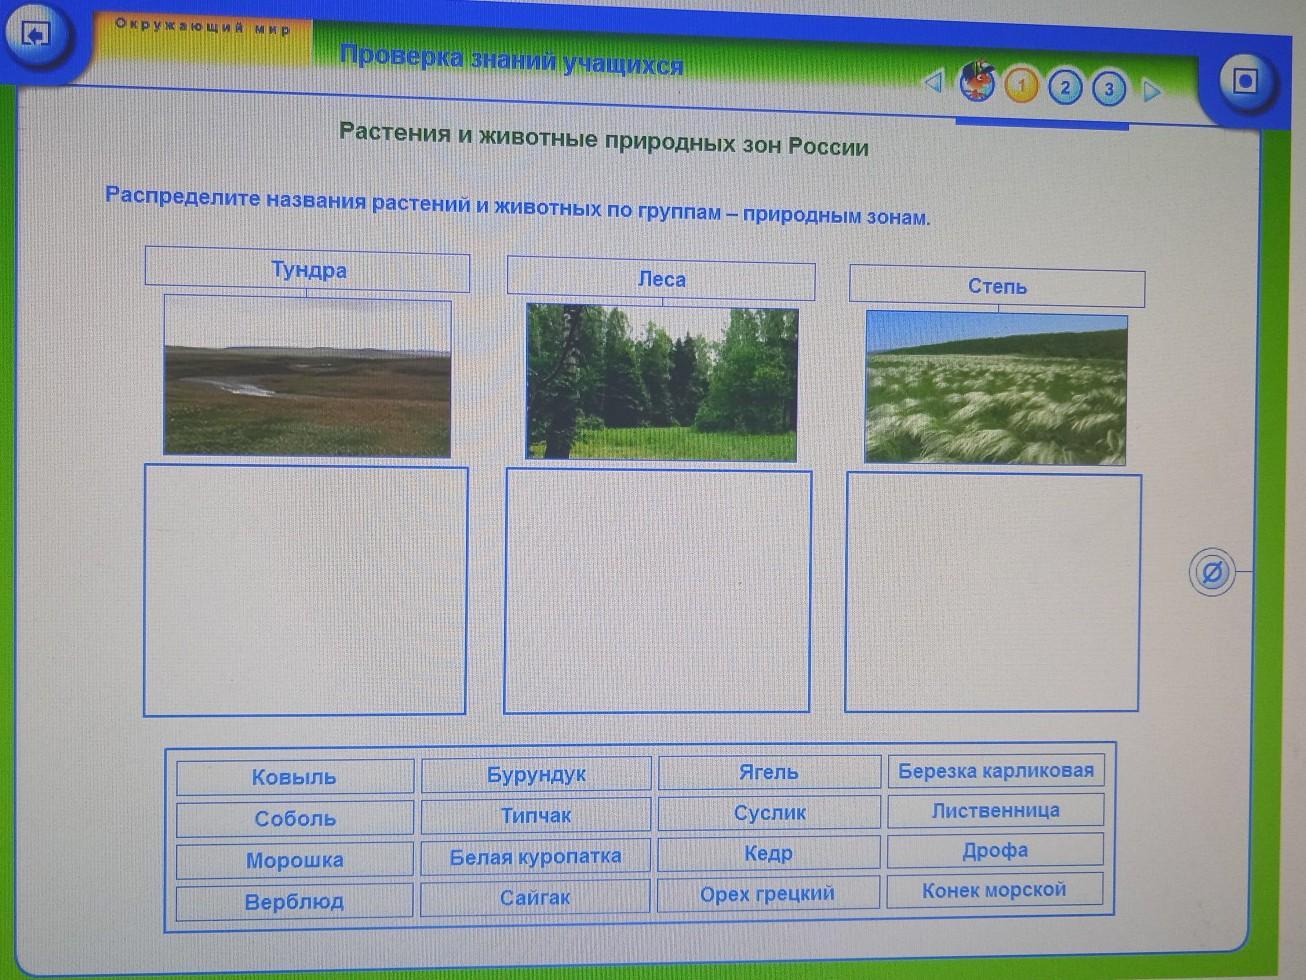Click the parrot mascot icon

coord(977,81)
